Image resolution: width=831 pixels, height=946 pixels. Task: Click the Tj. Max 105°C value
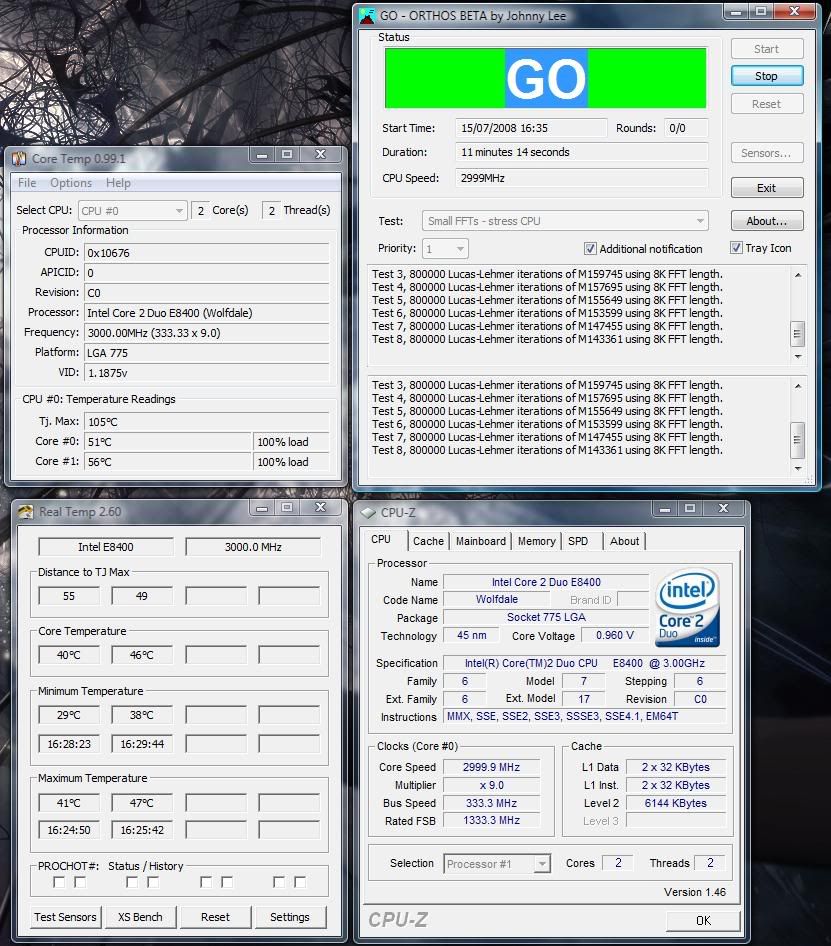point(207,422)
